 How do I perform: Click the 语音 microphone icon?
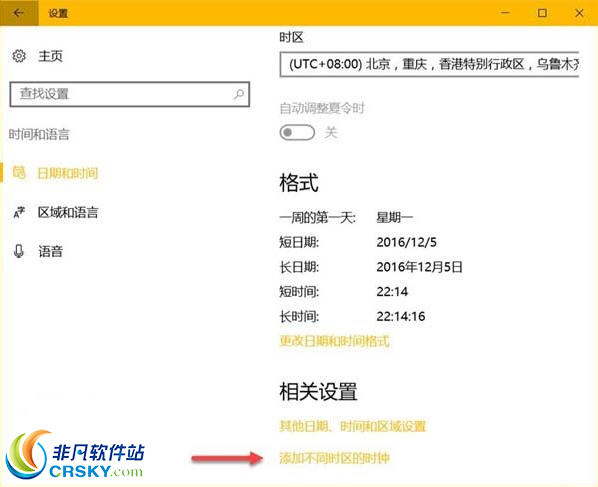point(19,251)
